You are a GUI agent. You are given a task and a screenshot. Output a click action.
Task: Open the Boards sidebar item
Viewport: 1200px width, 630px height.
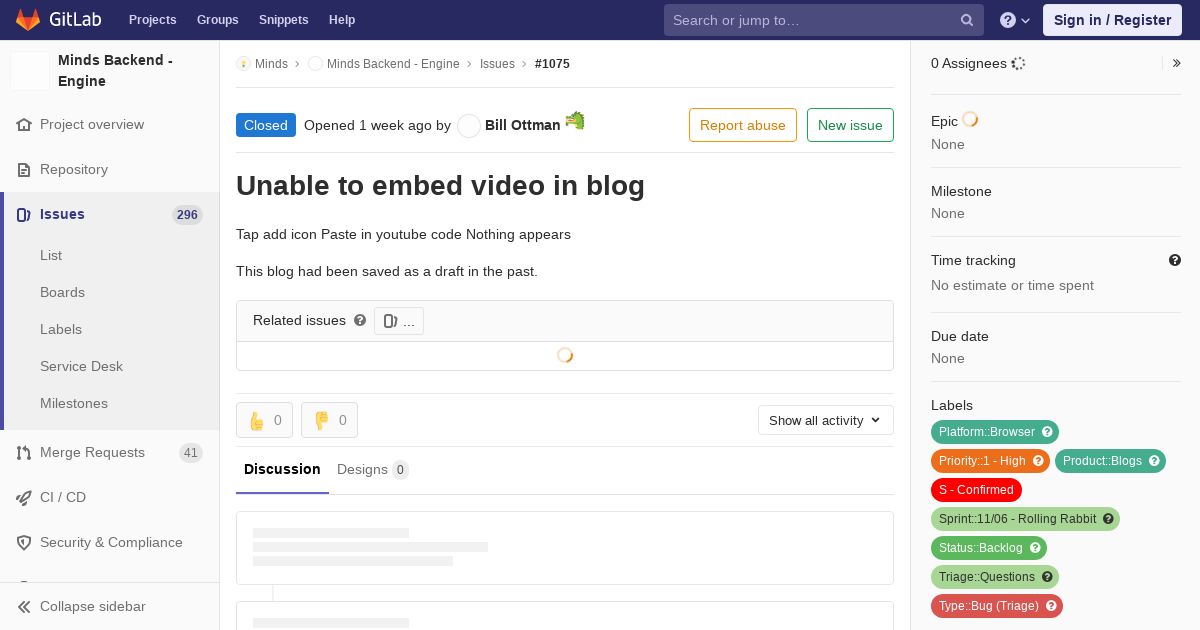click(x=62, y=292)
